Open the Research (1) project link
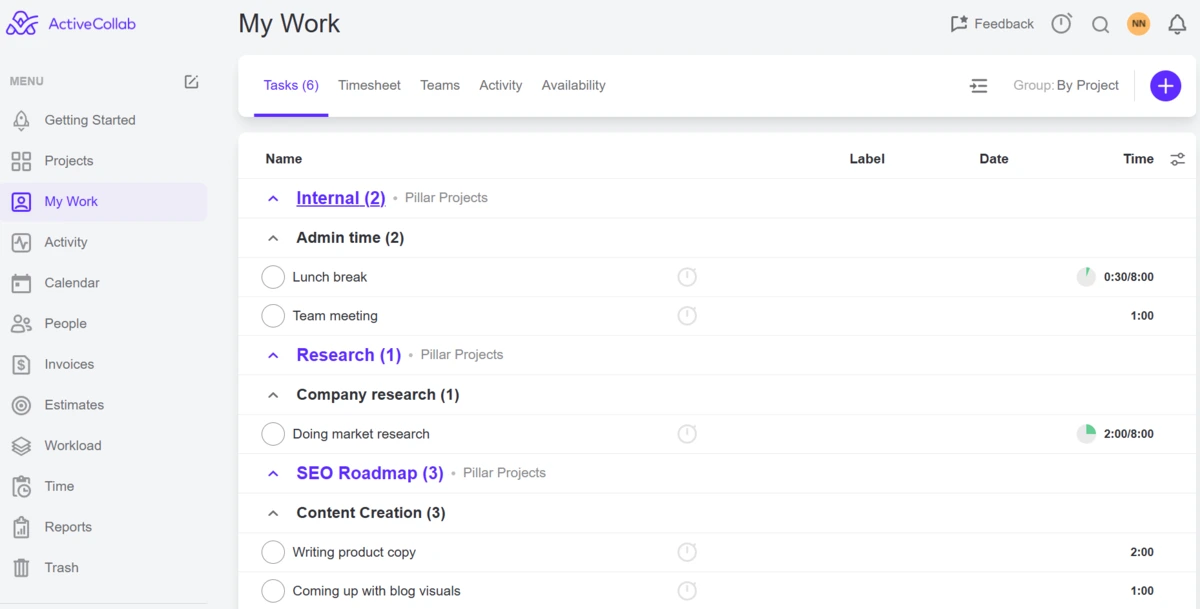The height and width of the screenshot is (609, 1200). coord(349,355)
